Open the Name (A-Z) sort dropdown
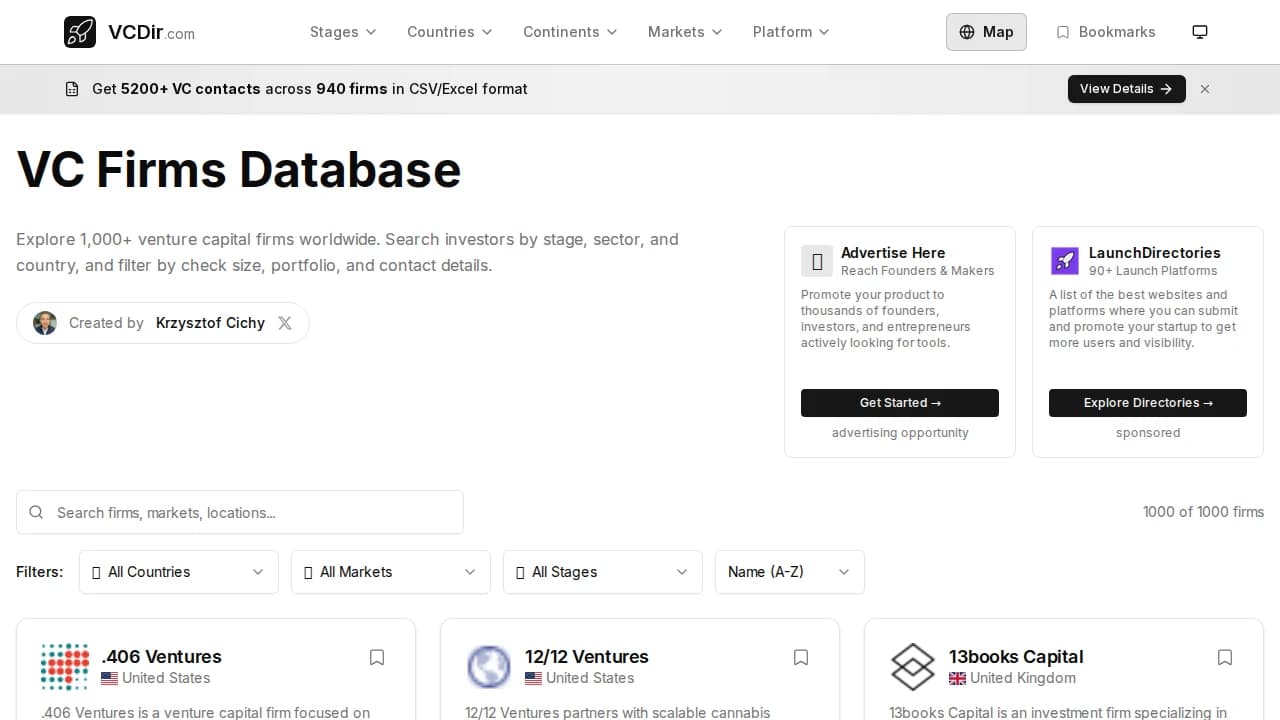 (789, 572)
